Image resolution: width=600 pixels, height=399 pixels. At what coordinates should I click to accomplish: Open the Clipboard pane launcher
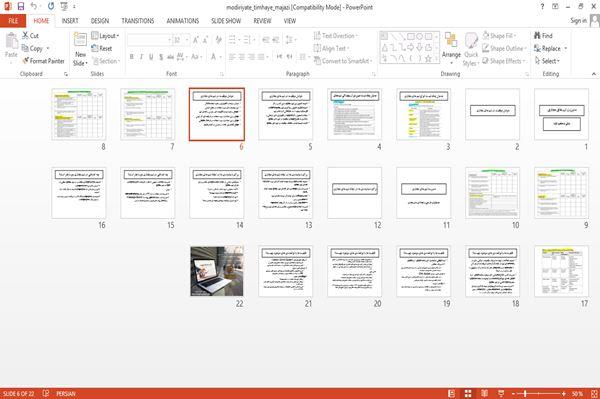pyautogui.click(x=66, y=74)
